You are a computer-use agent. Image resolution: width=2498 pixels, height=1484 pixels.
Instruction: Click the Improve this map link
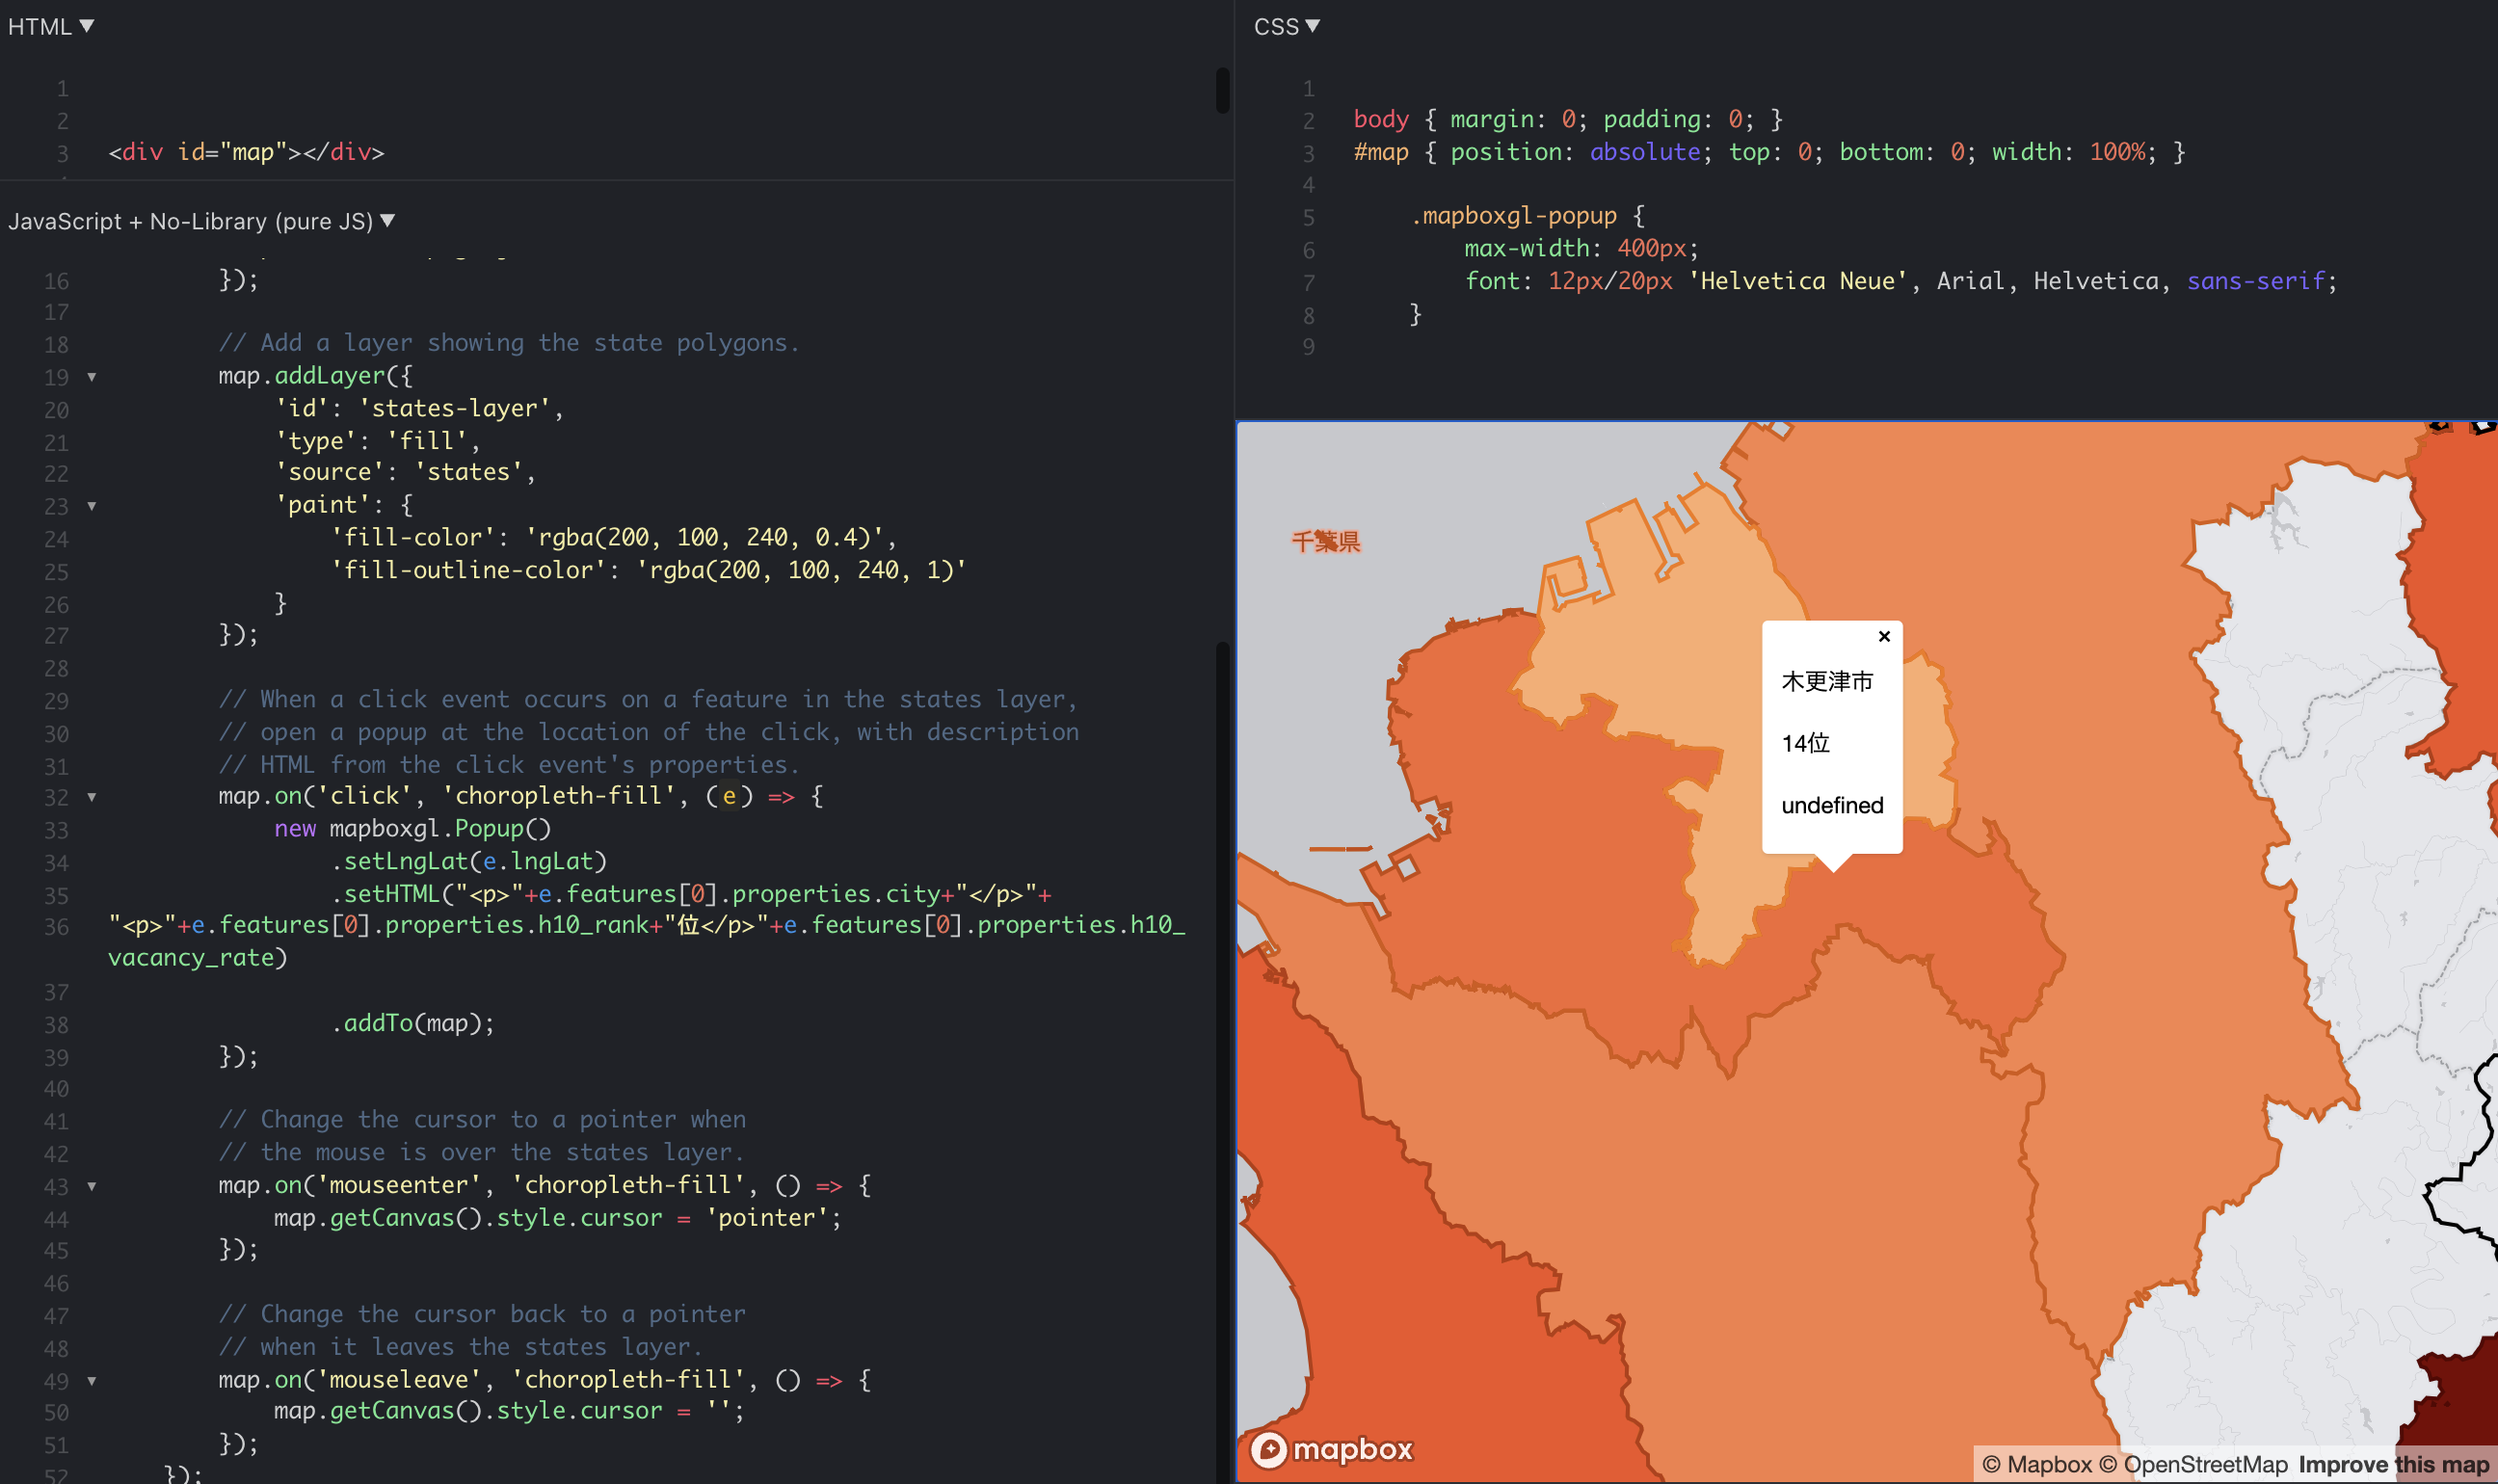click(2393, 1465)
